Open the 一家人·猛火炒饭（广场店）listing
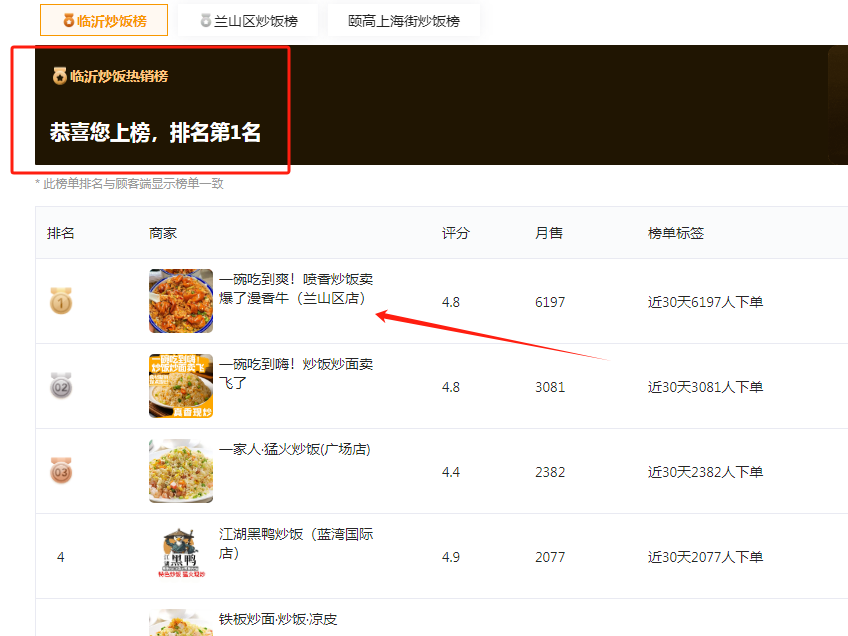The image size is (848, 636). [x=296, y=450]
